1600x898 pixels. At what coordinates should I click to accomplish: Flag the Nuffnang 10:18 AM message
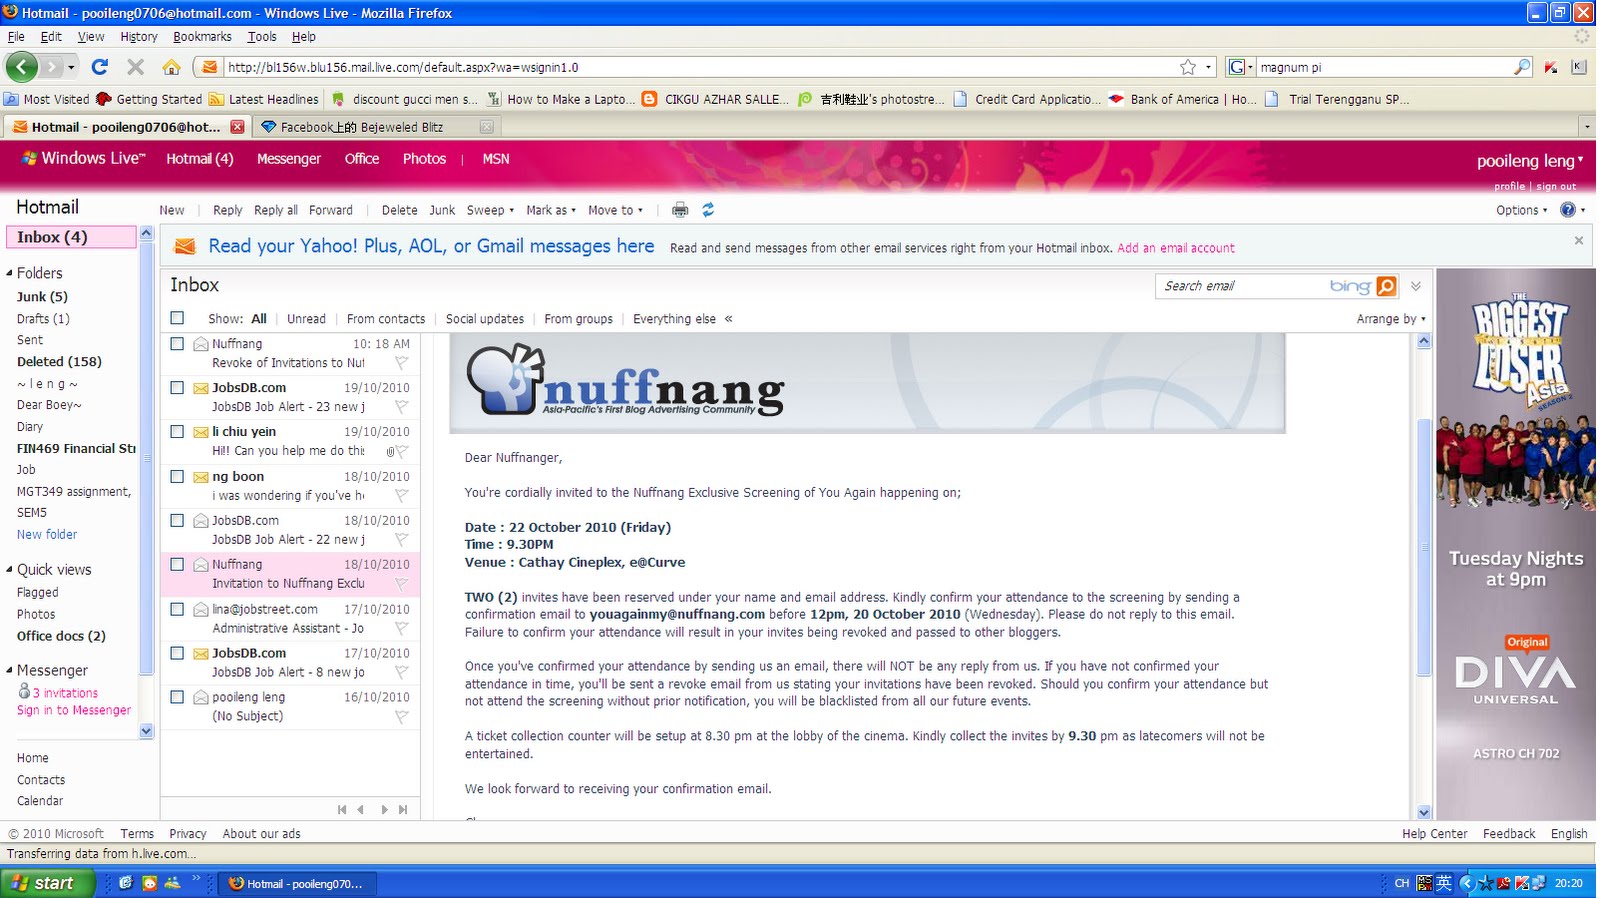(x=401, y=363)
